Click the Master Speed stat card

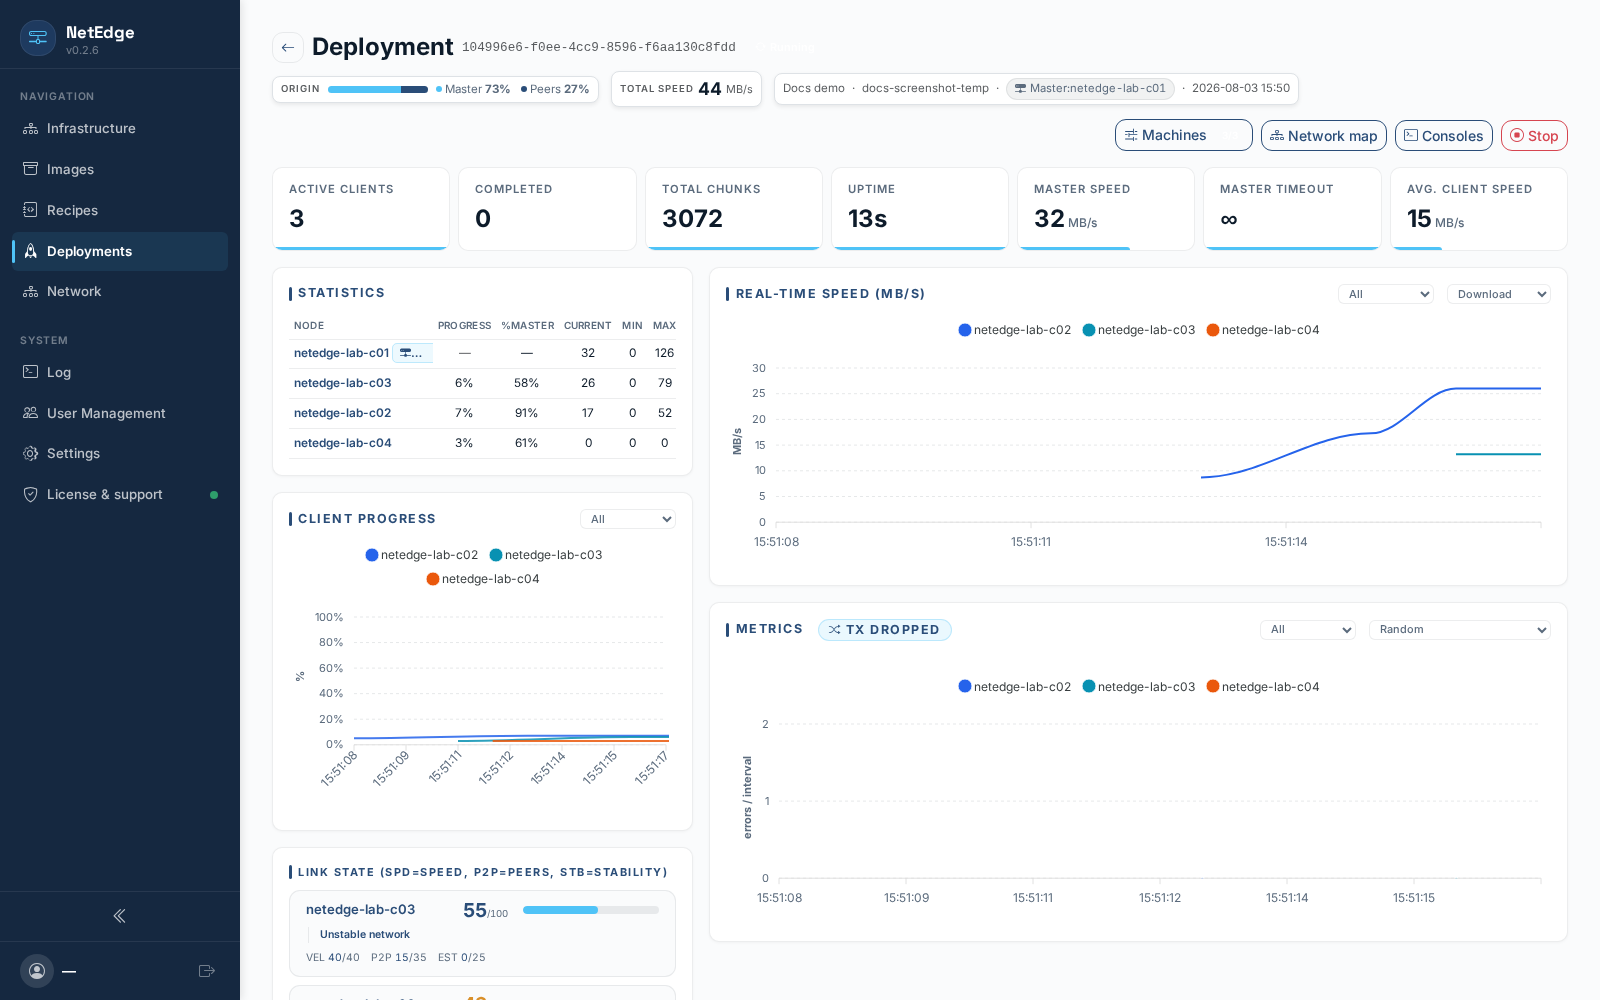1106,209
